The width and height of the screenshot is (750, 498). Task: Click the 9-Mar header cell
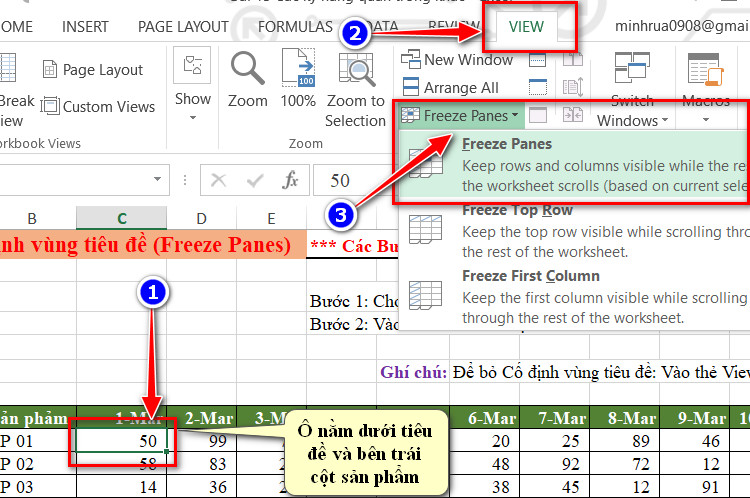click(x=695, y=418)
